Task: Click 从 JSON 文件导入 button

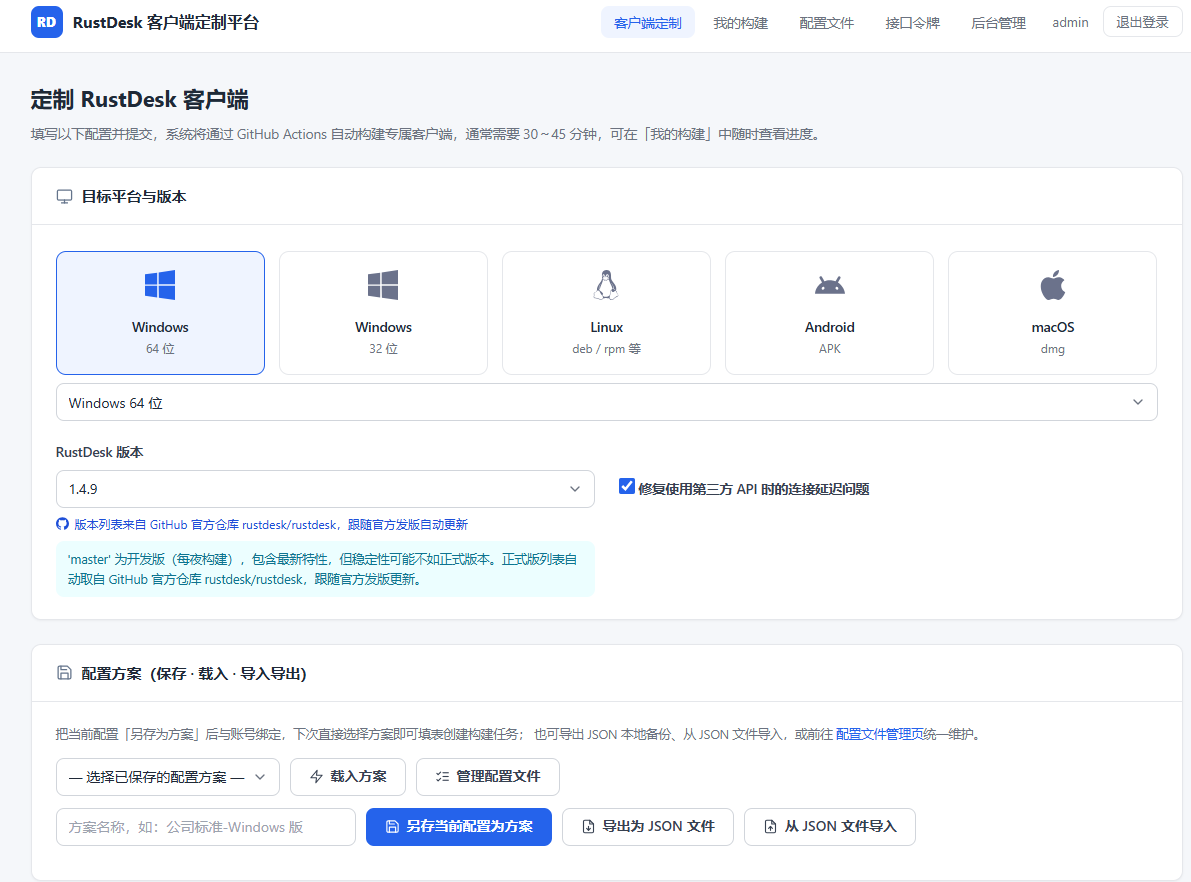Action: pyautogui.click(x=829, y=827)
